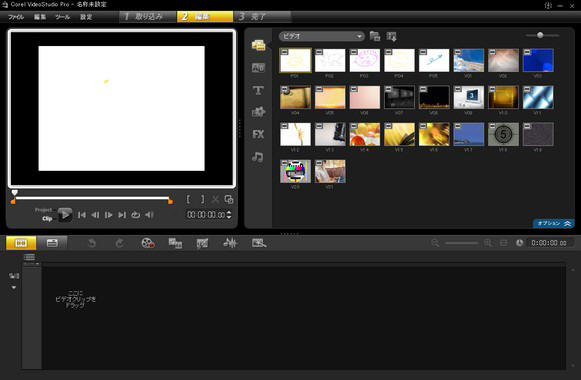This screenshot has width=581, height=380.
Task: Step forward to the next frame
Action: pyautogui.click(x=109, y=215)
